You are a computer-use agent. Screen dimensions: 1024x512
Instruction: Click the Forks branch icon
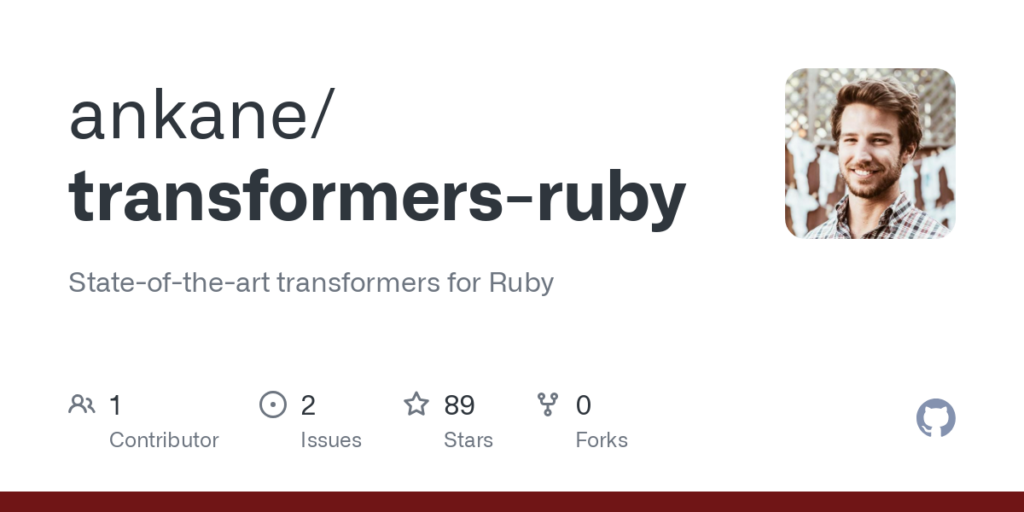tap(547, 404)
